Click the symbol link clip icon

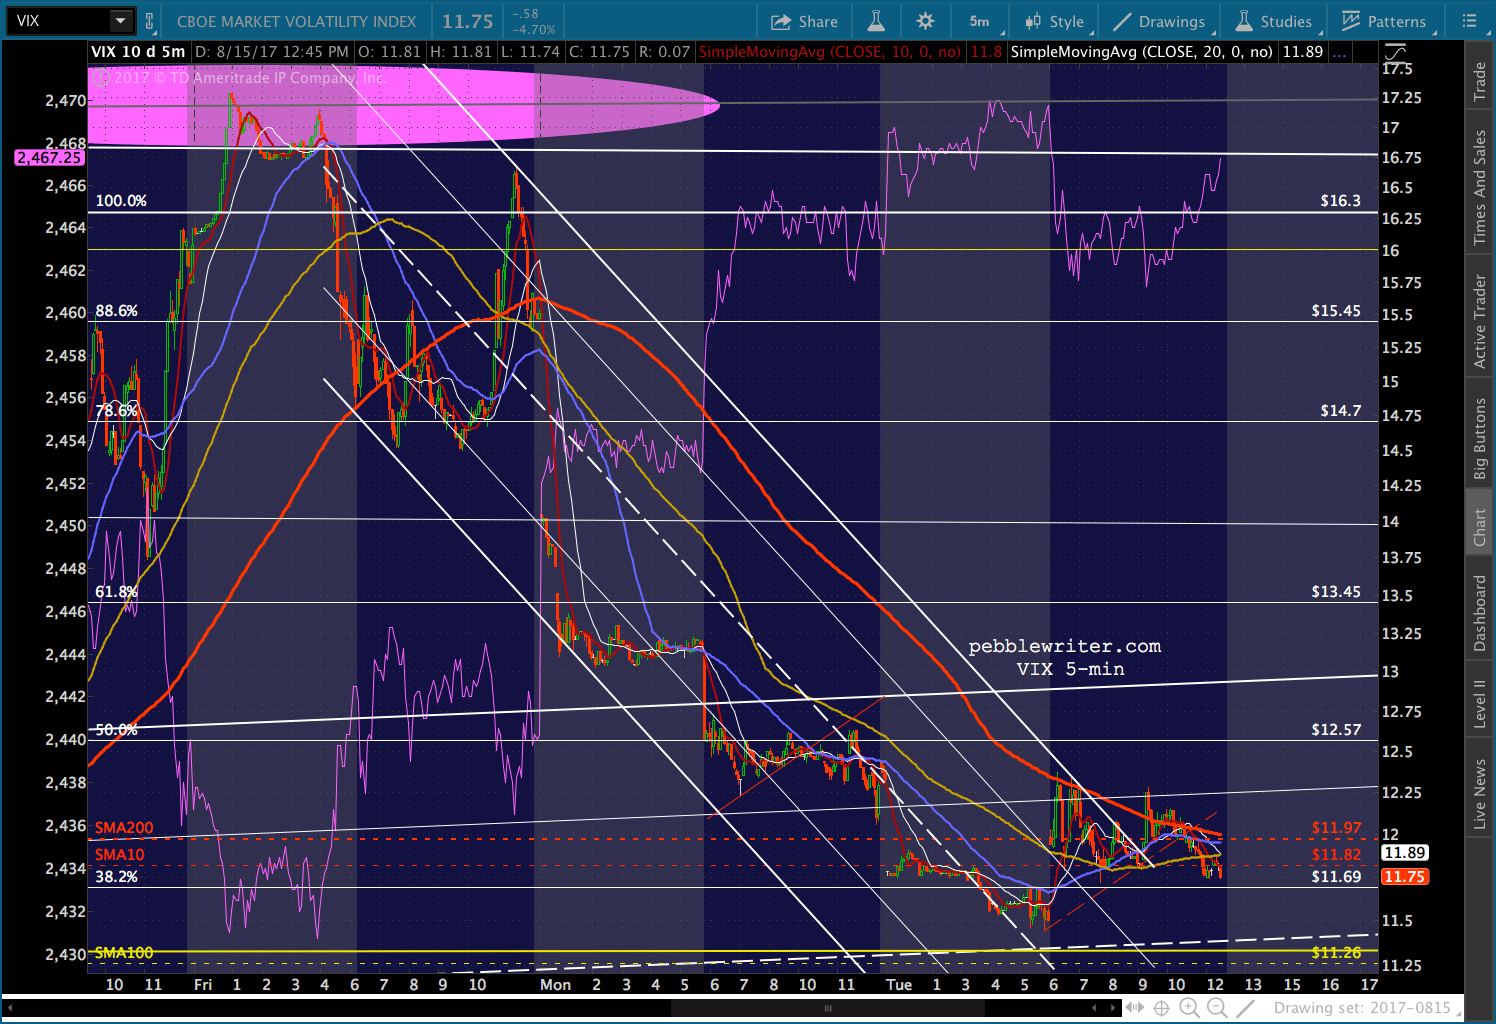tap(150, 21)
